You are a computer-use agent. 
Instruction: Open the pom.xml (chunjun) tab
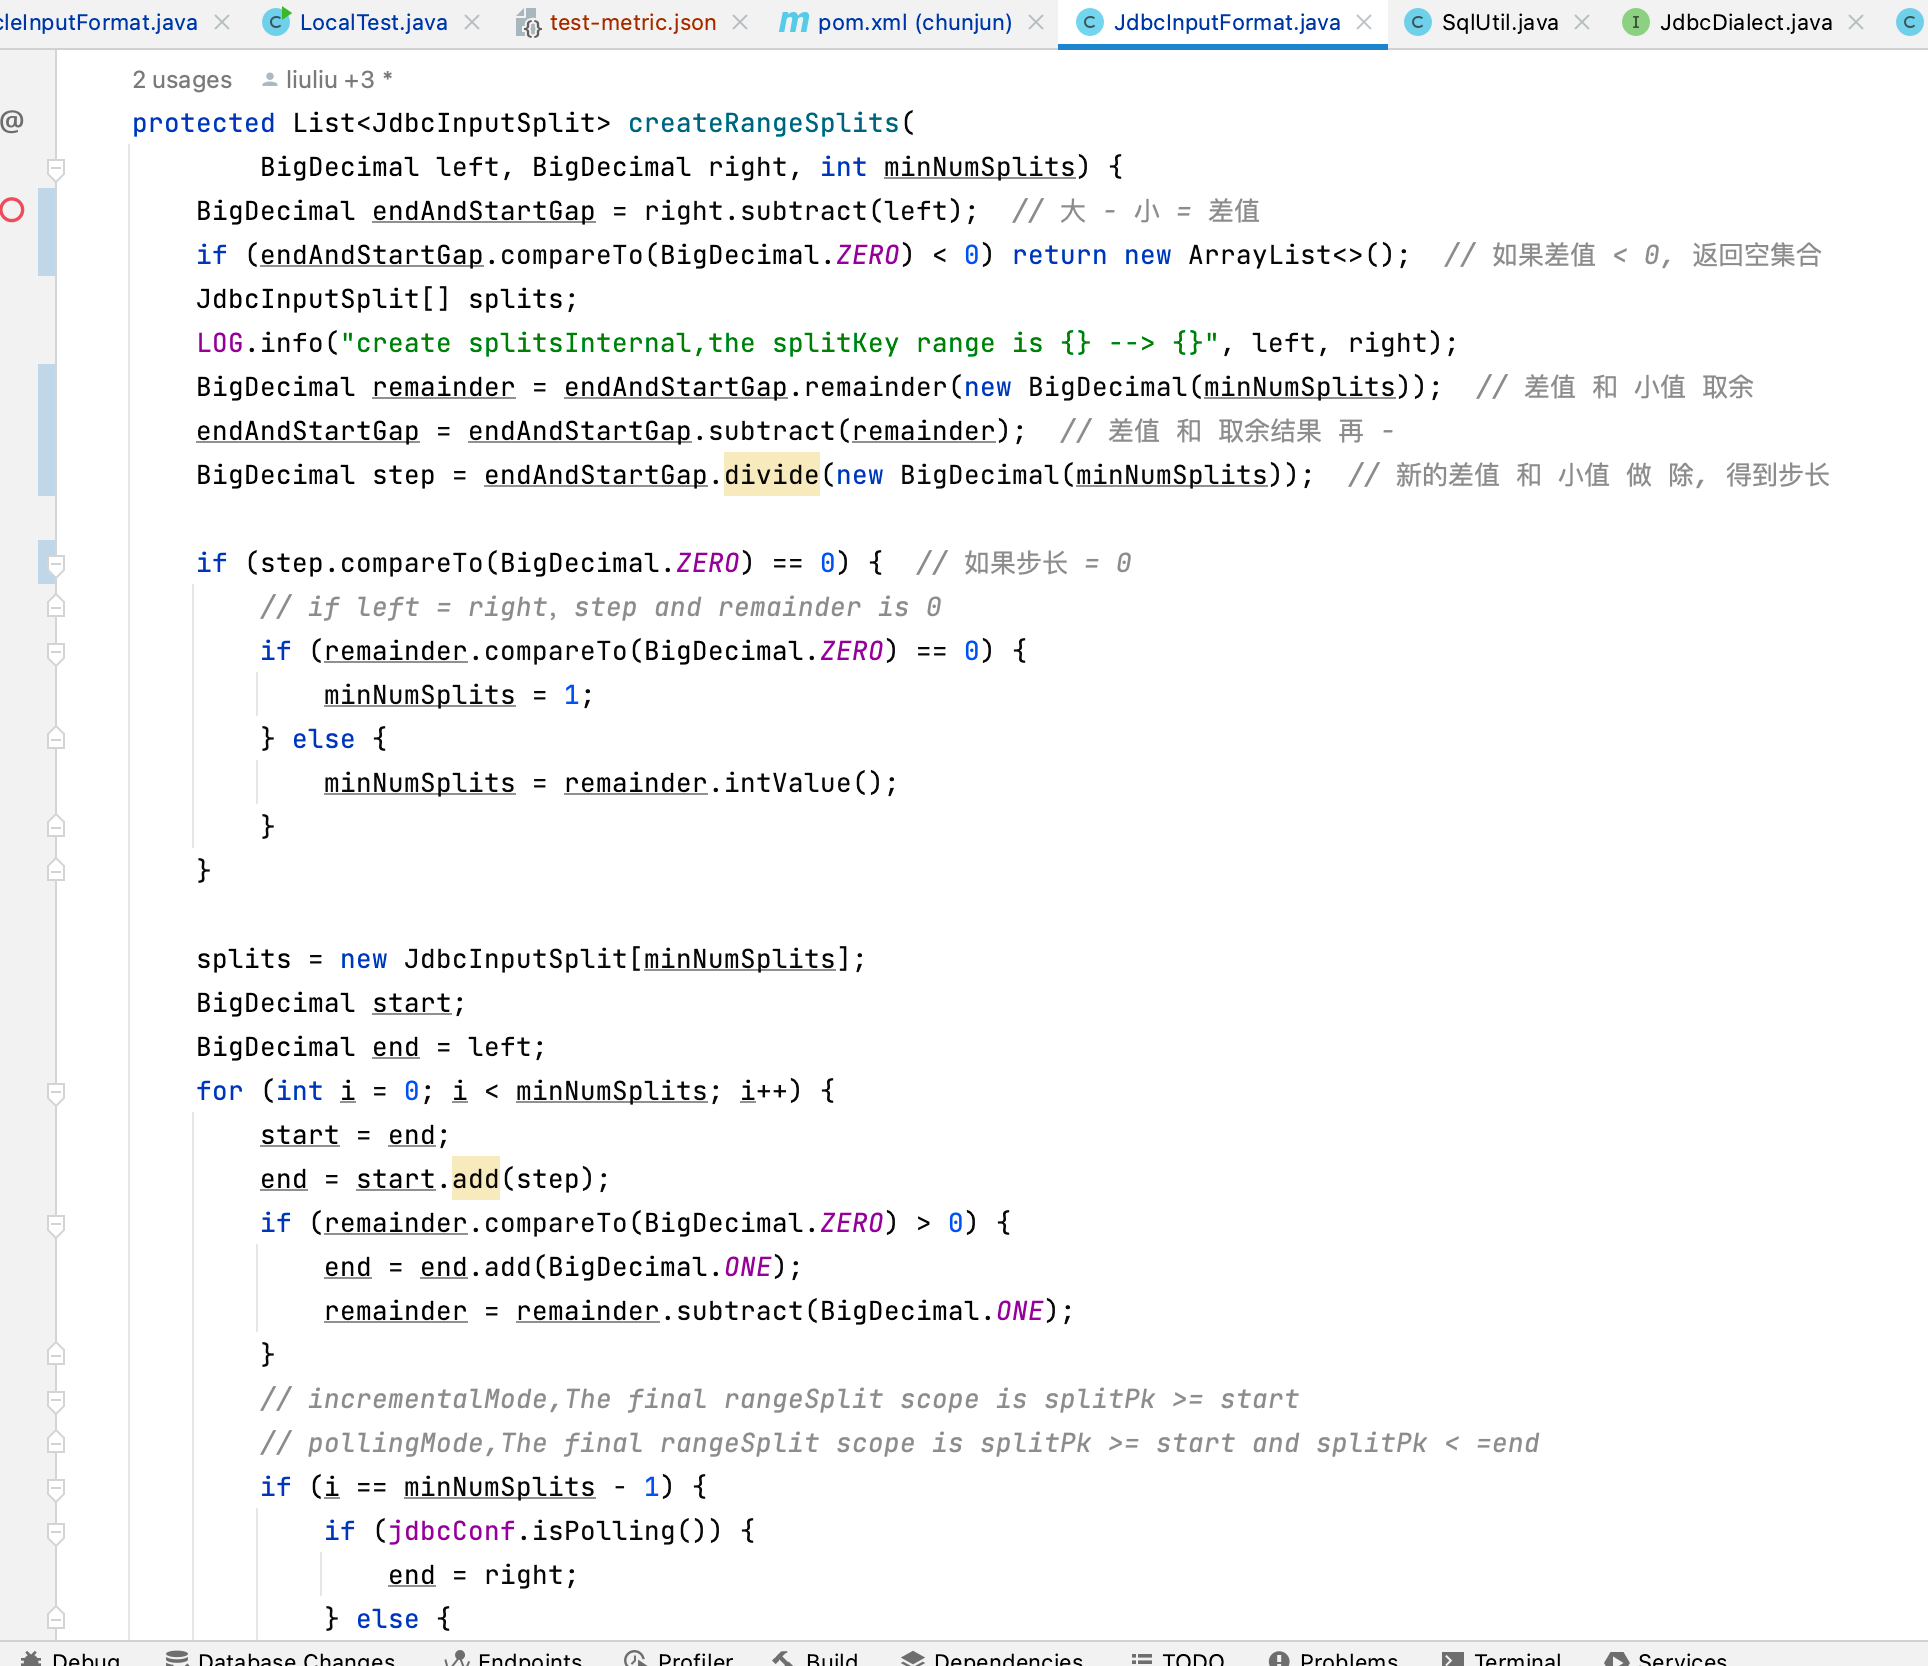coord(914,22)
